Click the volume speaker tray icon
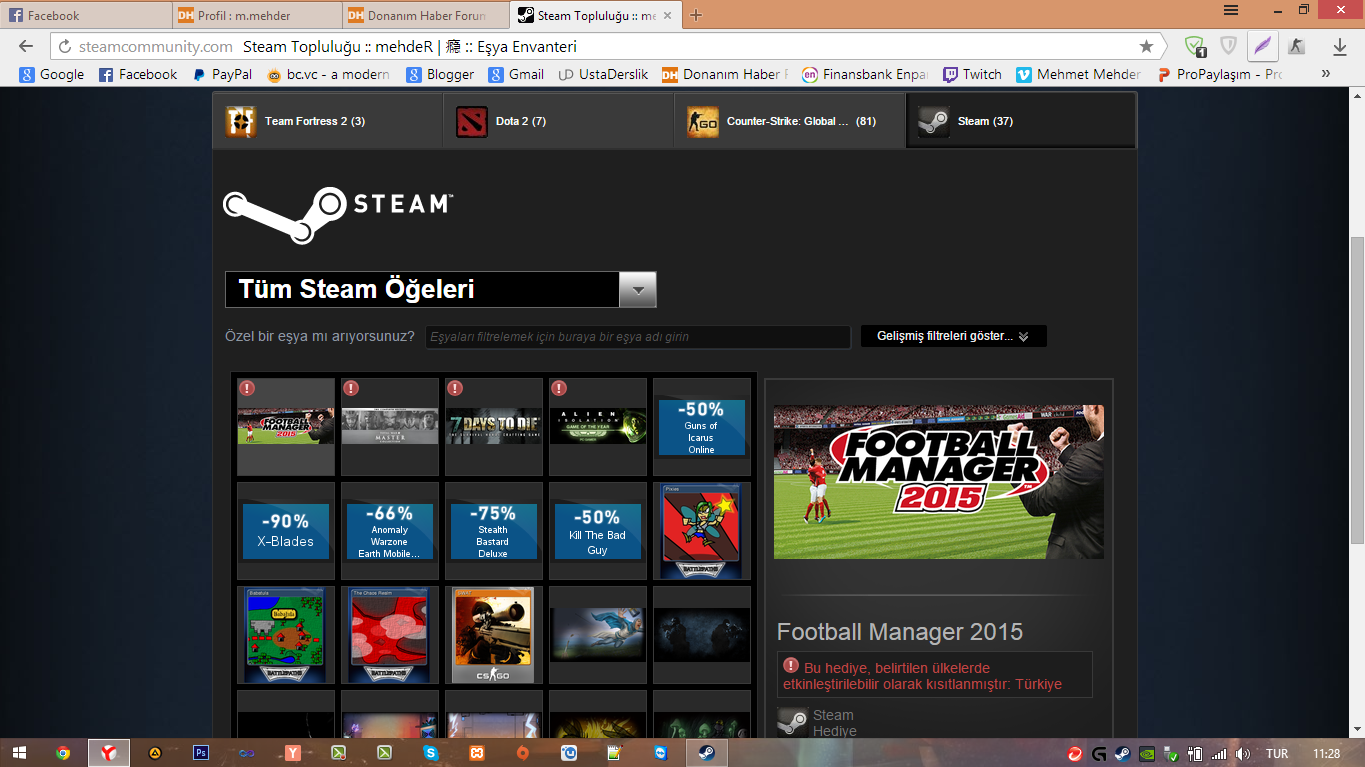The image size is (1365, 767). coord(1242,754)
